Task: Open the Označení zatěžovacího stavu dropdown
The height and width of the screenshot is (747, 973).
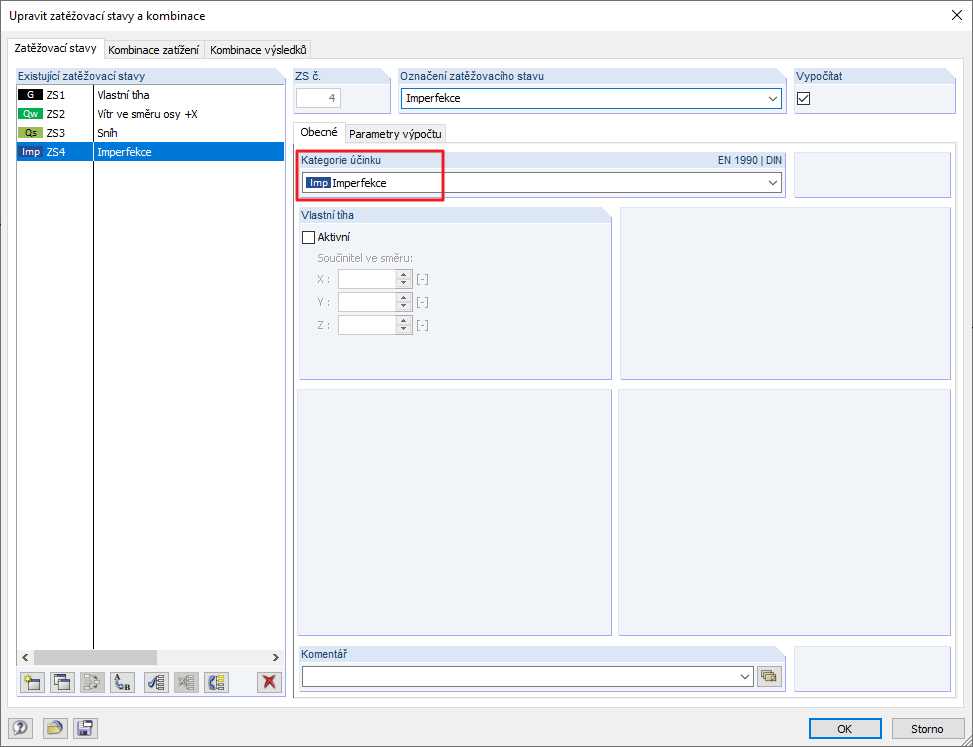Action: (x=773, y=98)
